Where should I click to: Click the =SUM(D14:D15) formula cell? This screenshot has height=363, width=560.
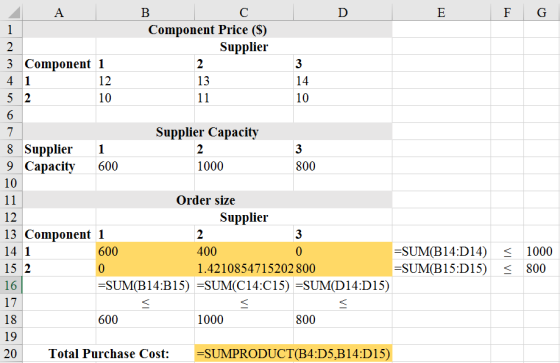343,285
